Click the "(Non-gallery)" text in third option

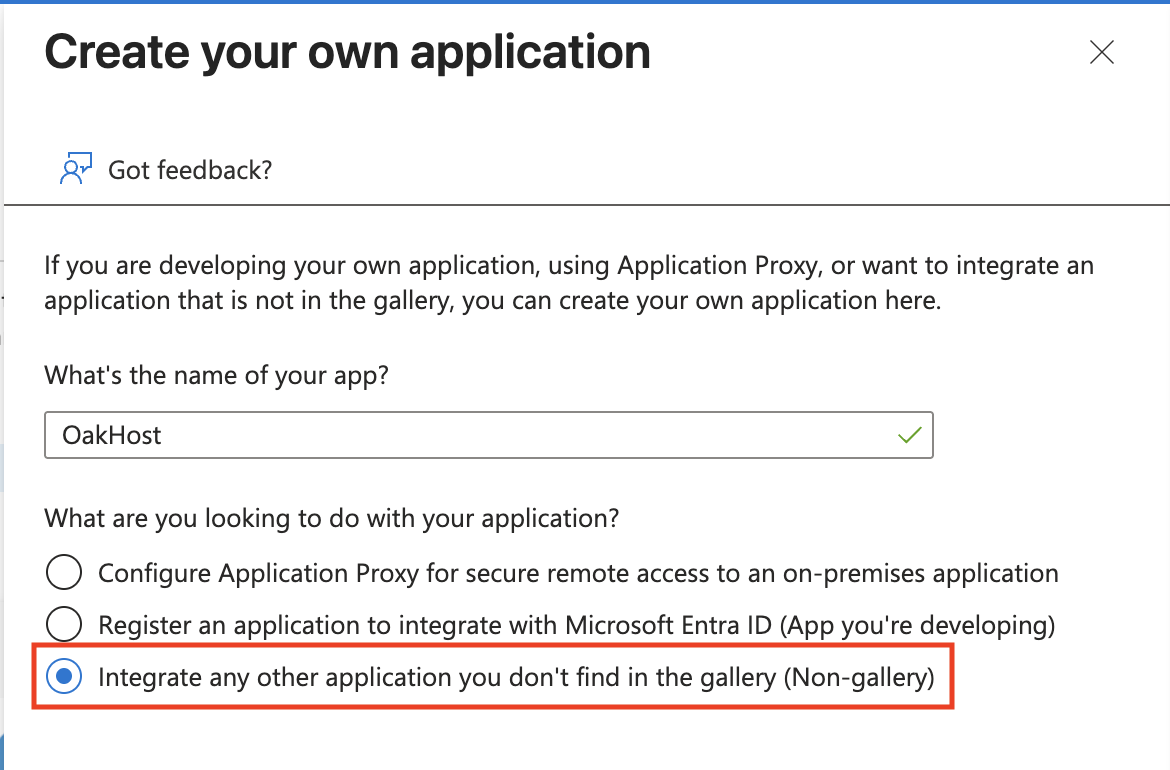[859, 677]
